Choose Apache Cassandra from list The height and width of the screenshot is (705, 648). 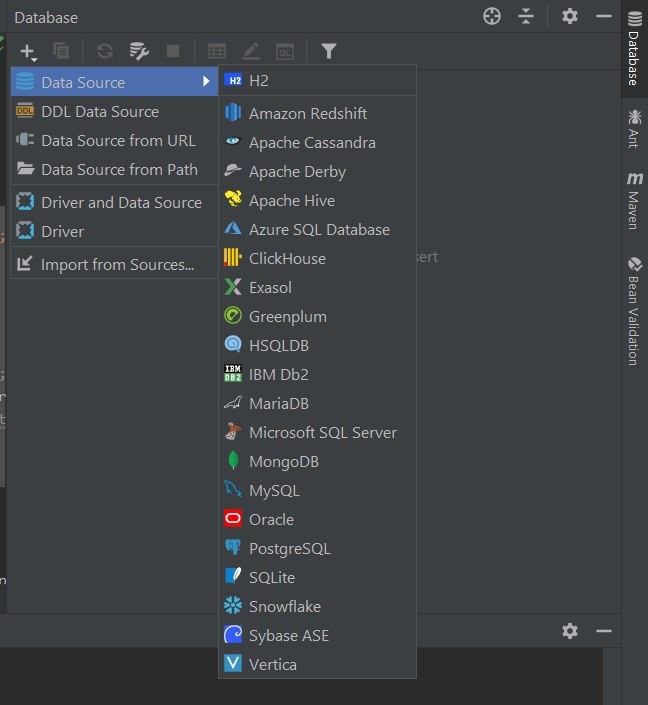click(317, 143)
